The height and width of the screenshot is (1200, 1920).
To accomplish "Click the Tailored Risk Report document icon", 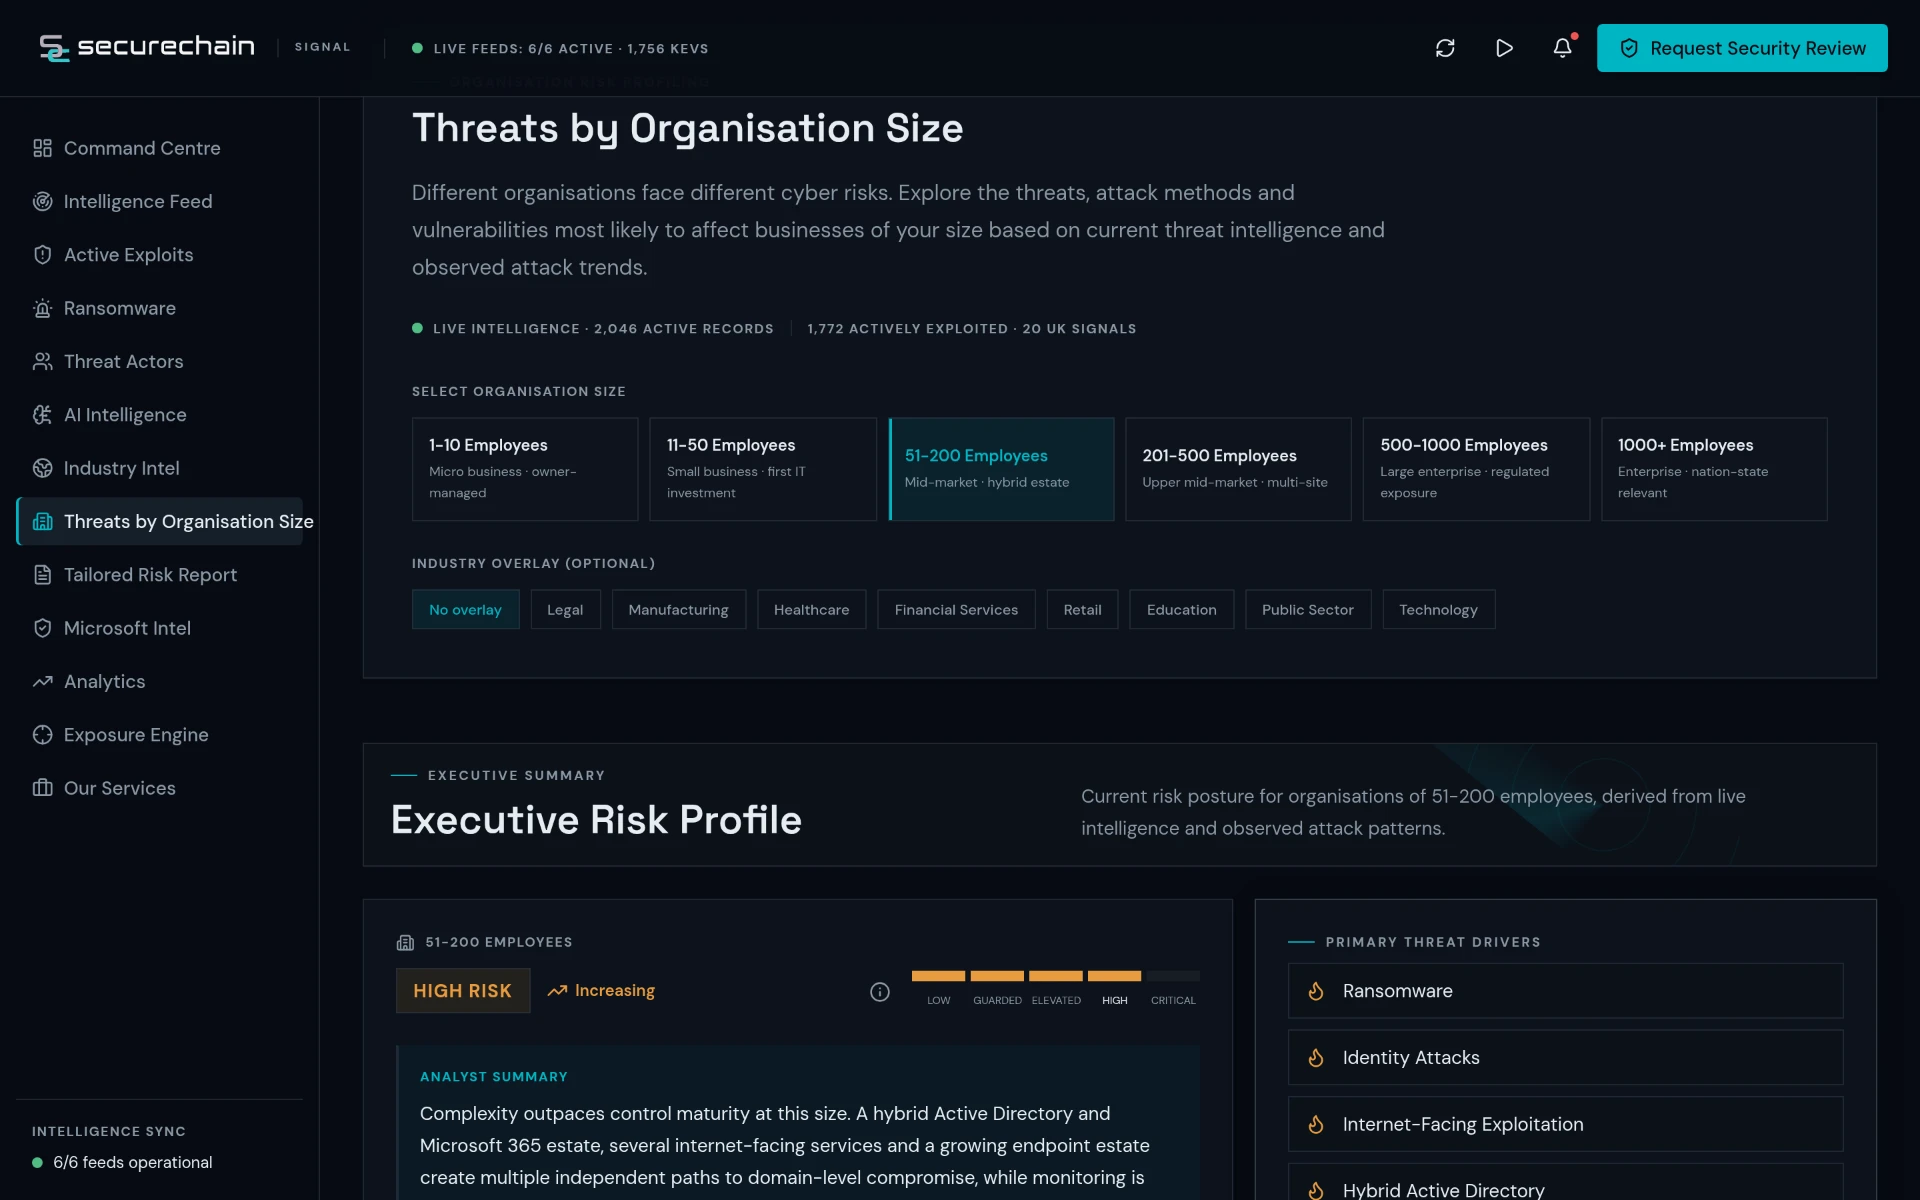I will [42, 575].
